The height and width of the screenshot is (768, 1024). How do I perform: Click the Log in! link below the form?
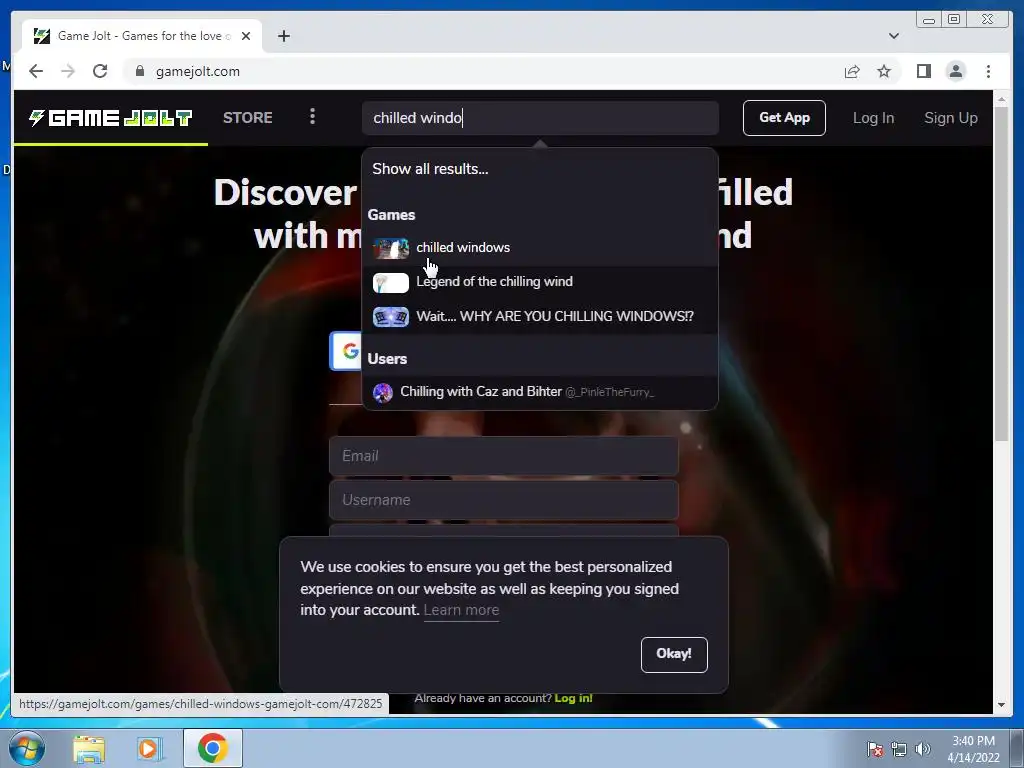[573, 698]
